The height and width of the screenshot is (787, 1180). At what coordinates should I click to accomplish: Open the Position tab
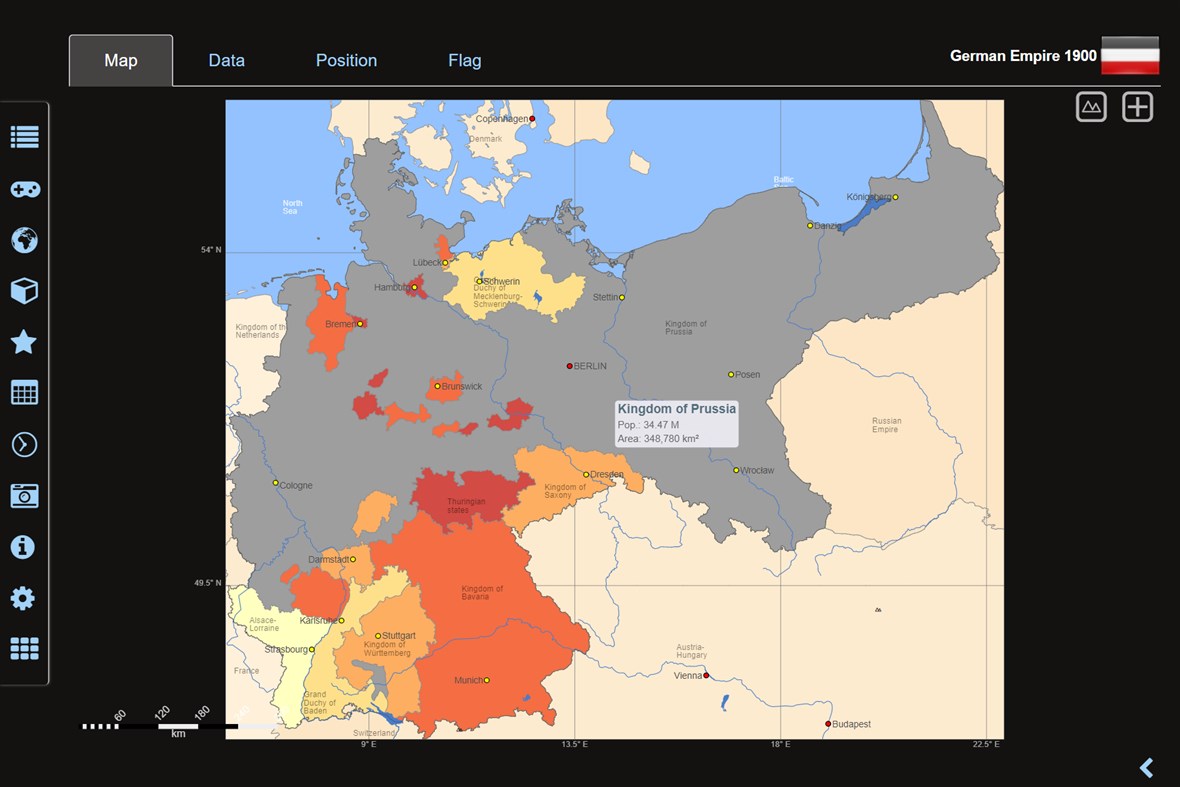click(346, 60)
